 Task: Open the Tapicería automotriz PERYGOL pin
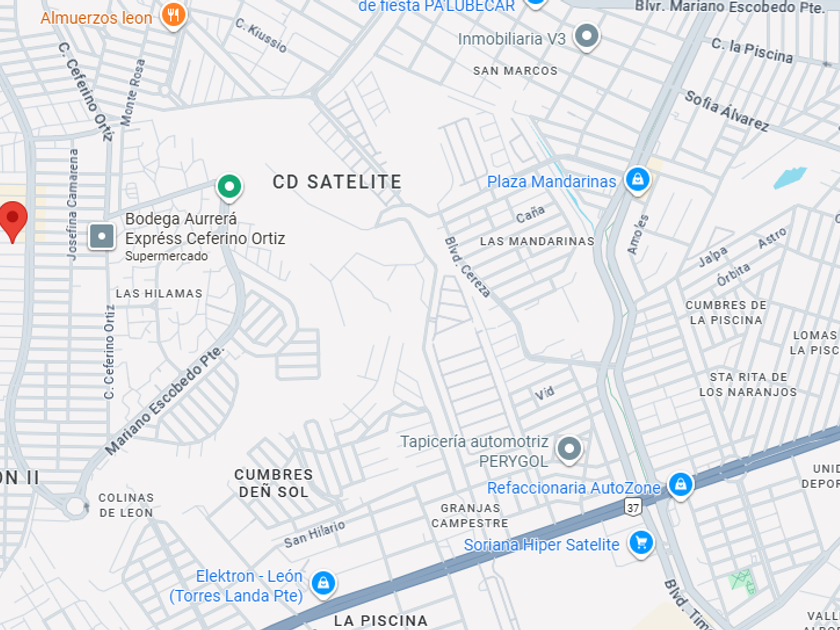[569, 449]
